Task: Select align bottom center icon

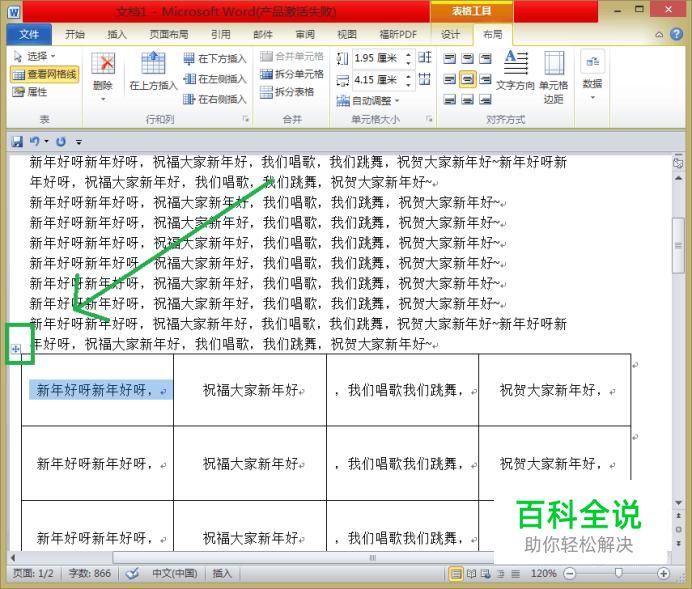Action: [467, 100]
